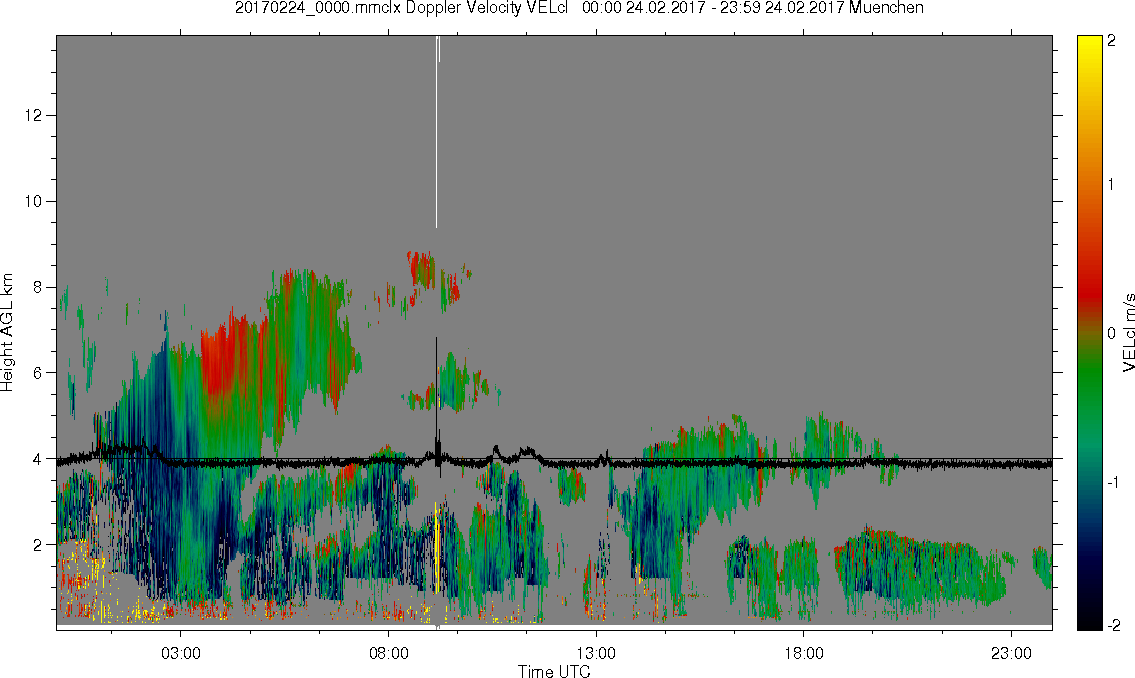The height and width of the screenshot is (678, 1135).
Task: Click the white vertical line near 09:00
Action: tap(436, 130)
